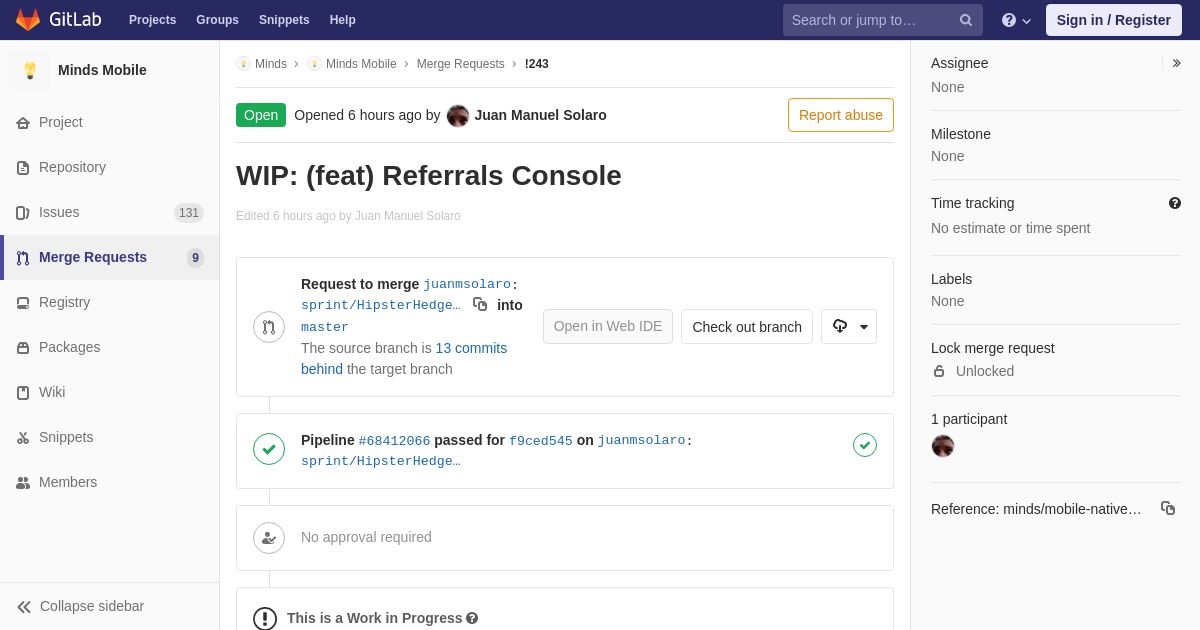Copy the merge request reference

tap(1168, 508)
